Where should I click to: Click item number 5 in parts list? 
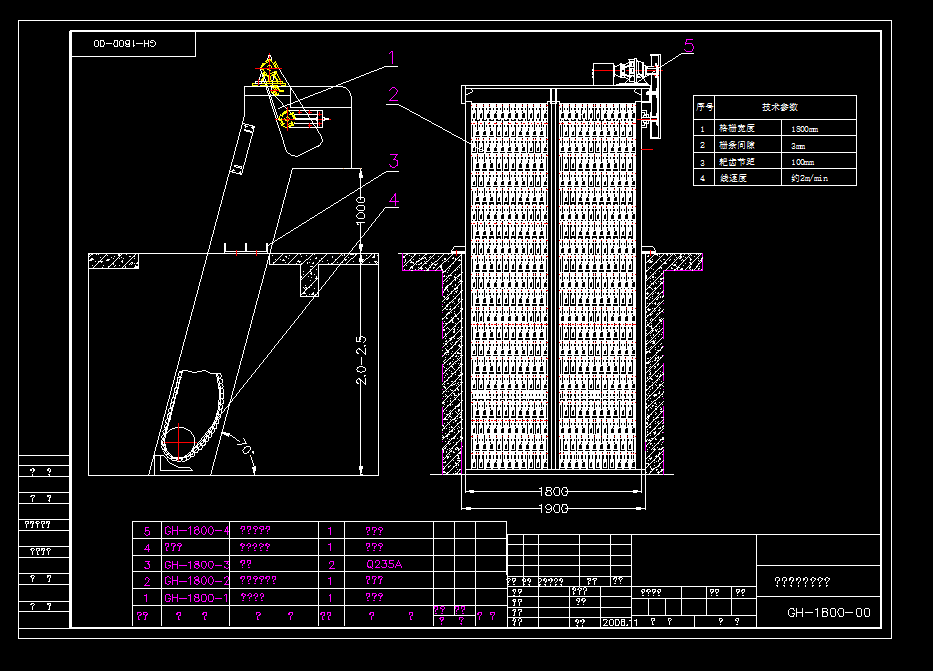[147, 531]
